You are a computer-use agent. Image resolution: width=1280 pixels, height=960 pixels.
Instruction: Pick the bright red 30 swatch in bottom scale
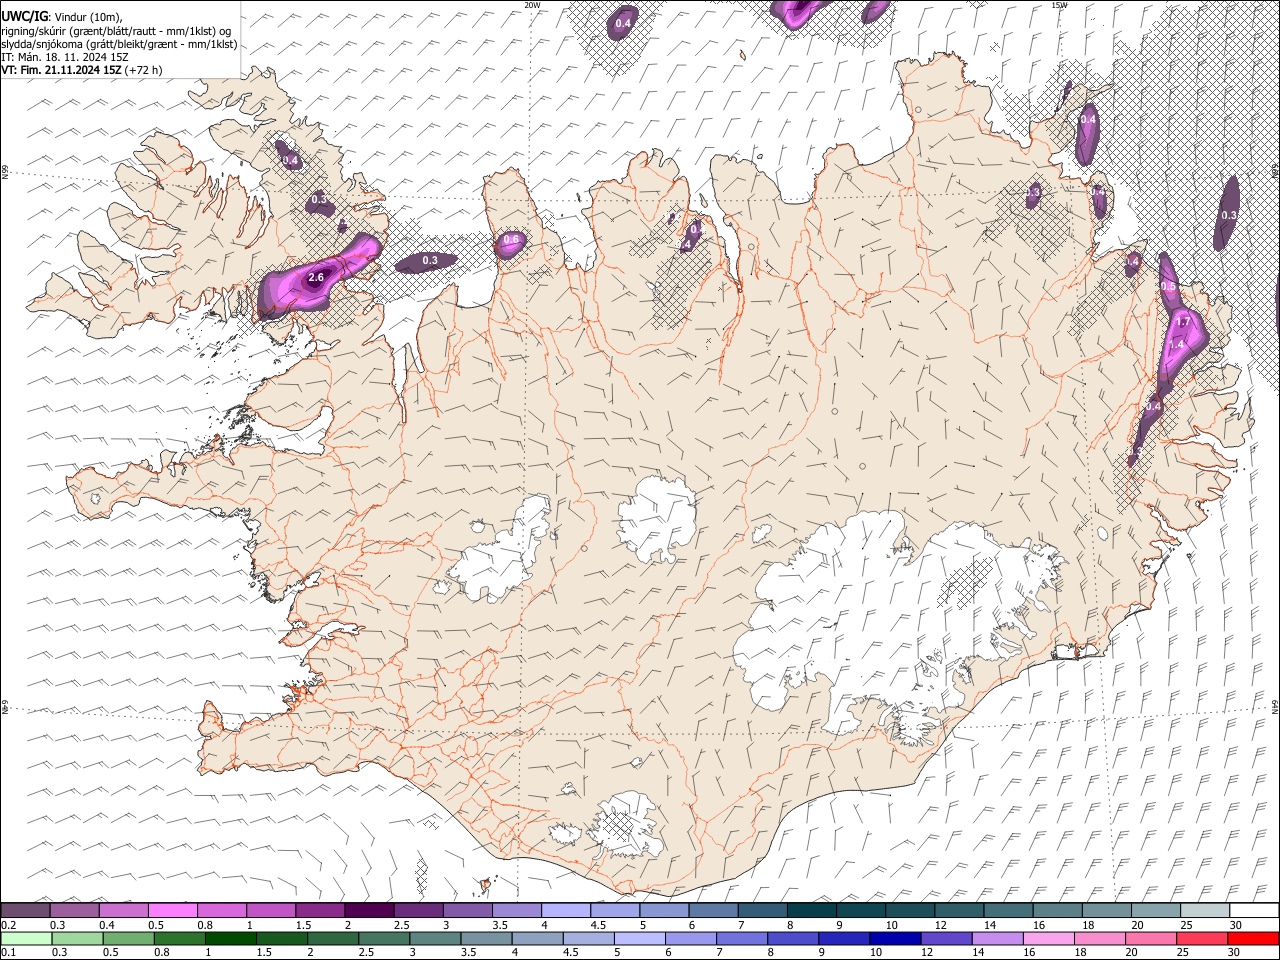pyautogui.click(x=1252, y=938)
